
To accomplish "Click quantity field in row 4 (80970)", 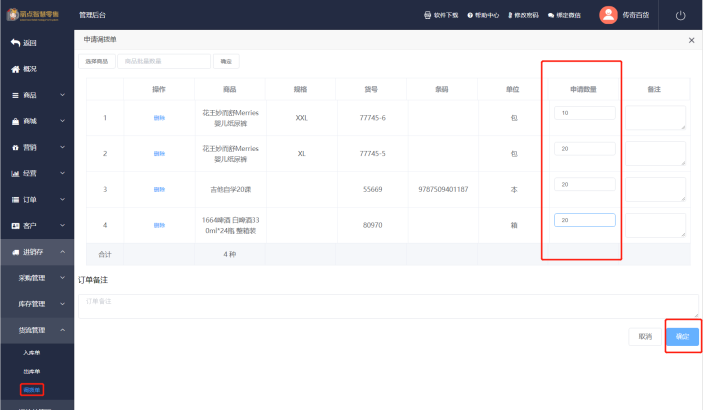I will pyautogui.click(x=585, y=220).
